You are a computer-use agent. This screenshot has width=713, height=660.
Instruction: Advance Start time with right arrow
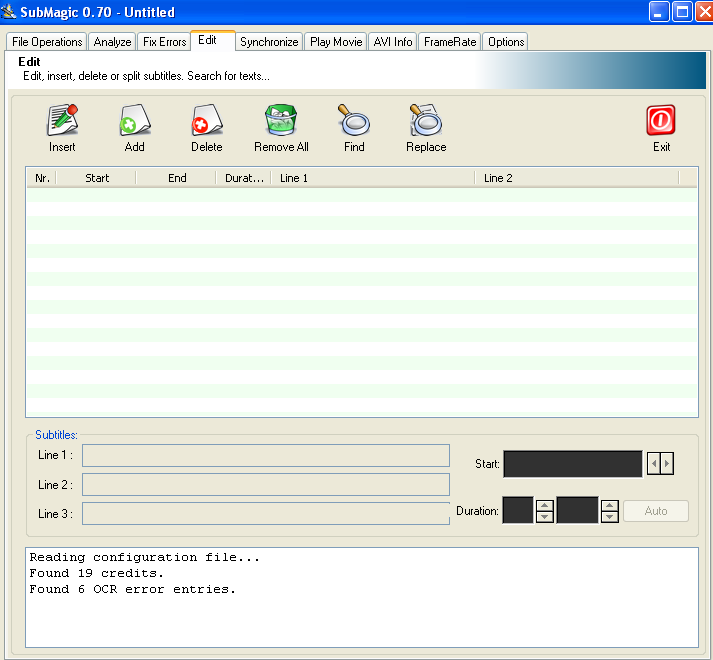(667, 464)
